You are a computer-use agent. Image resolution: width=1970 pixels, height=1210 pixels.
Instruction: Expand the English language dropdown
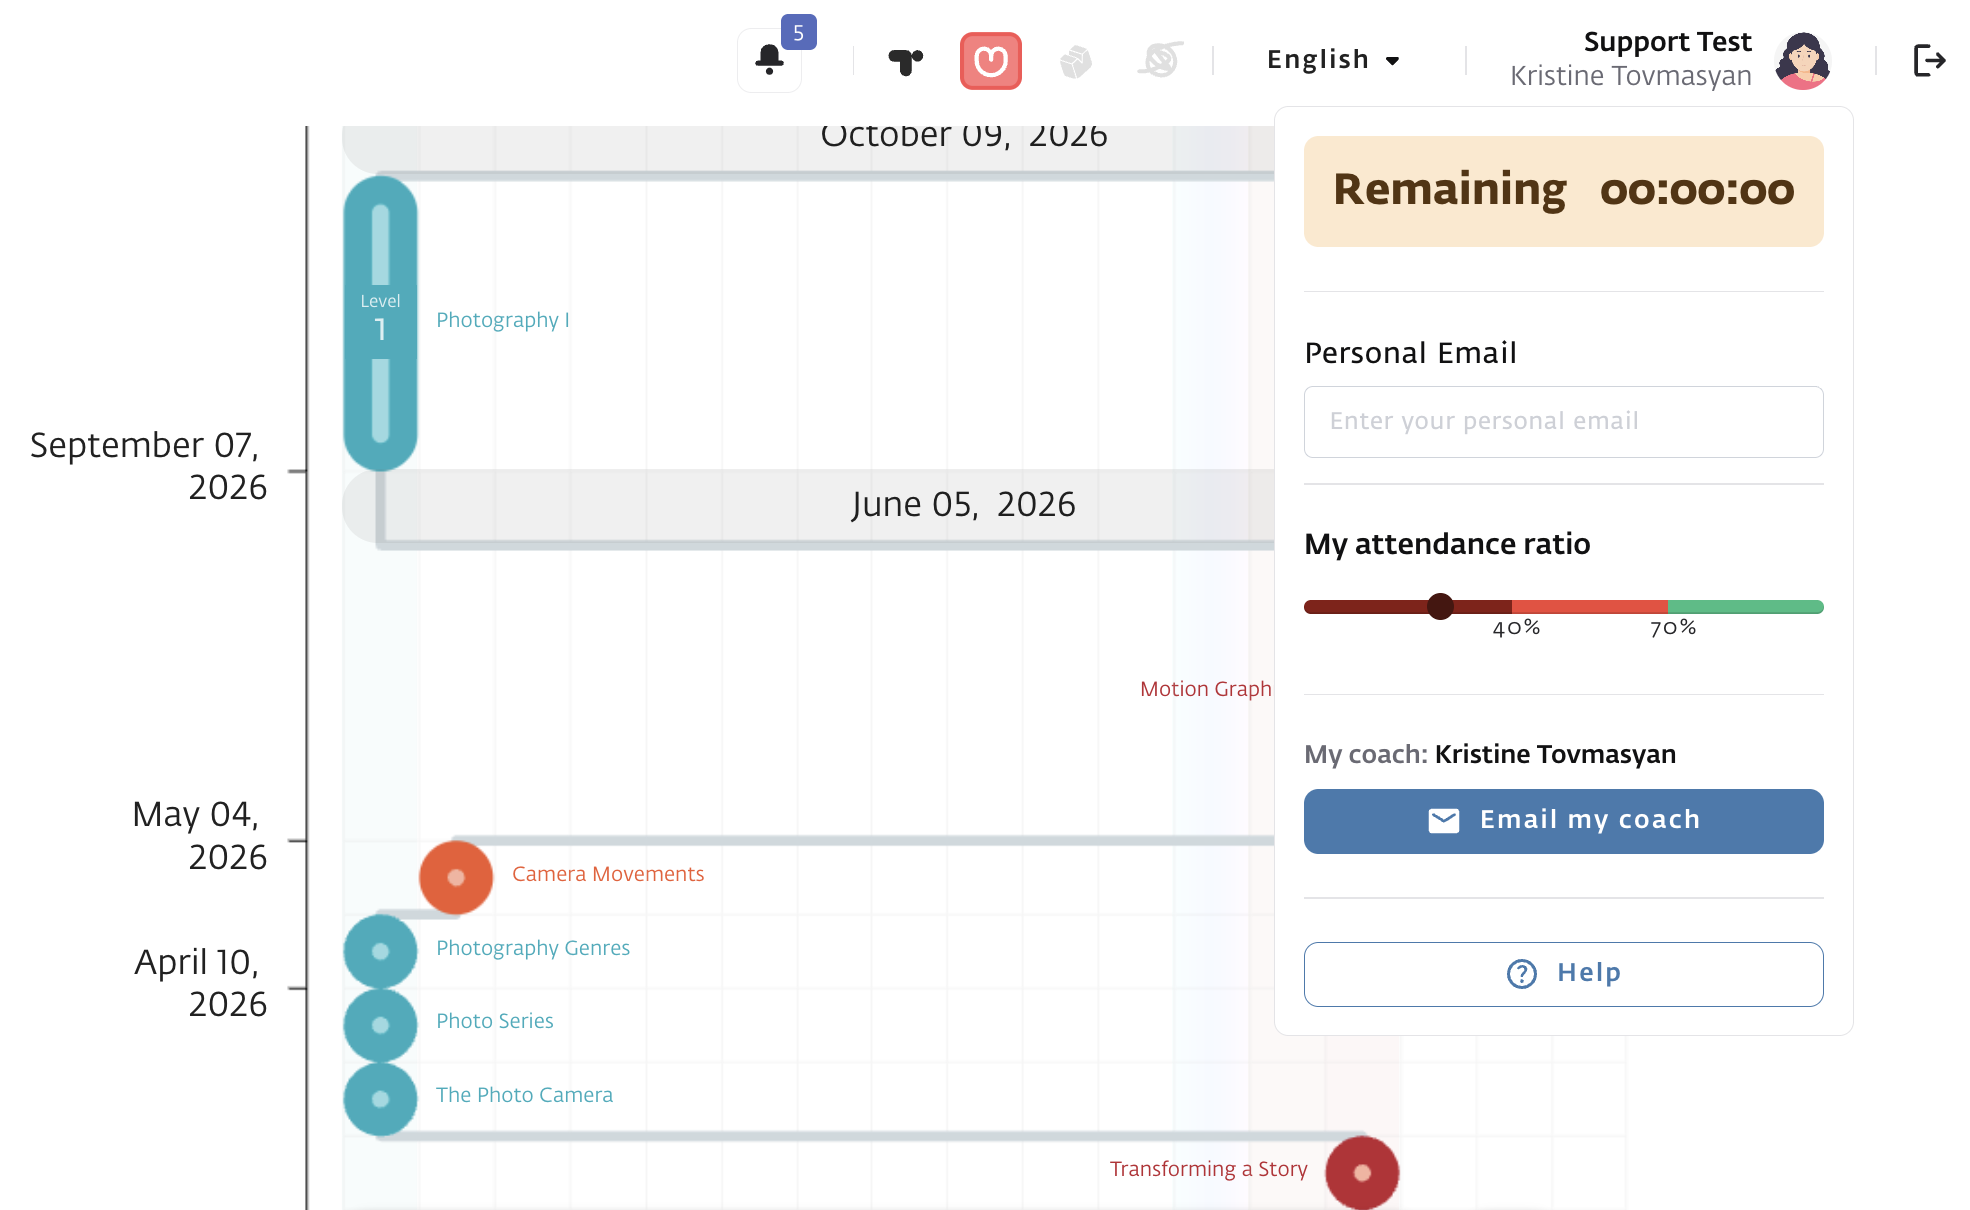point(1333,60)
